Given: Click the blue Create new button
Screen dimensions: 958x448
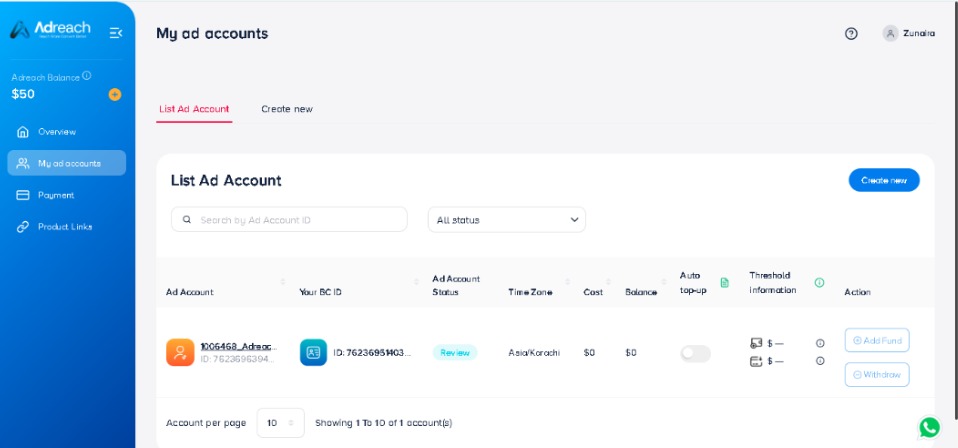Looking at the screenshot, I should pyautogui.click(x=883, y=180).
